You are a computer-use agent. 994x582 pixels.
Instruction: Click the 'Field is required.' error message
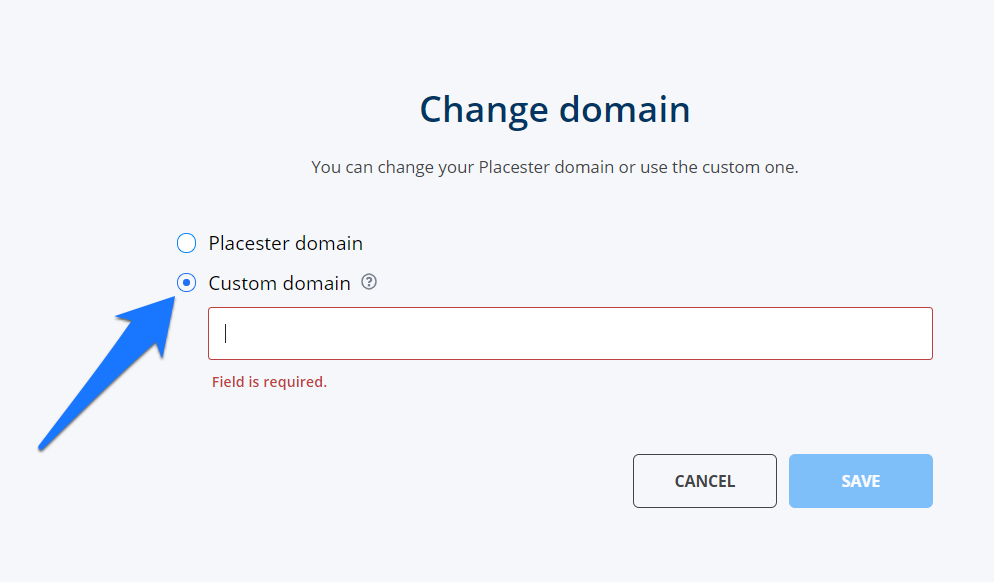click(x=269, y=382)
